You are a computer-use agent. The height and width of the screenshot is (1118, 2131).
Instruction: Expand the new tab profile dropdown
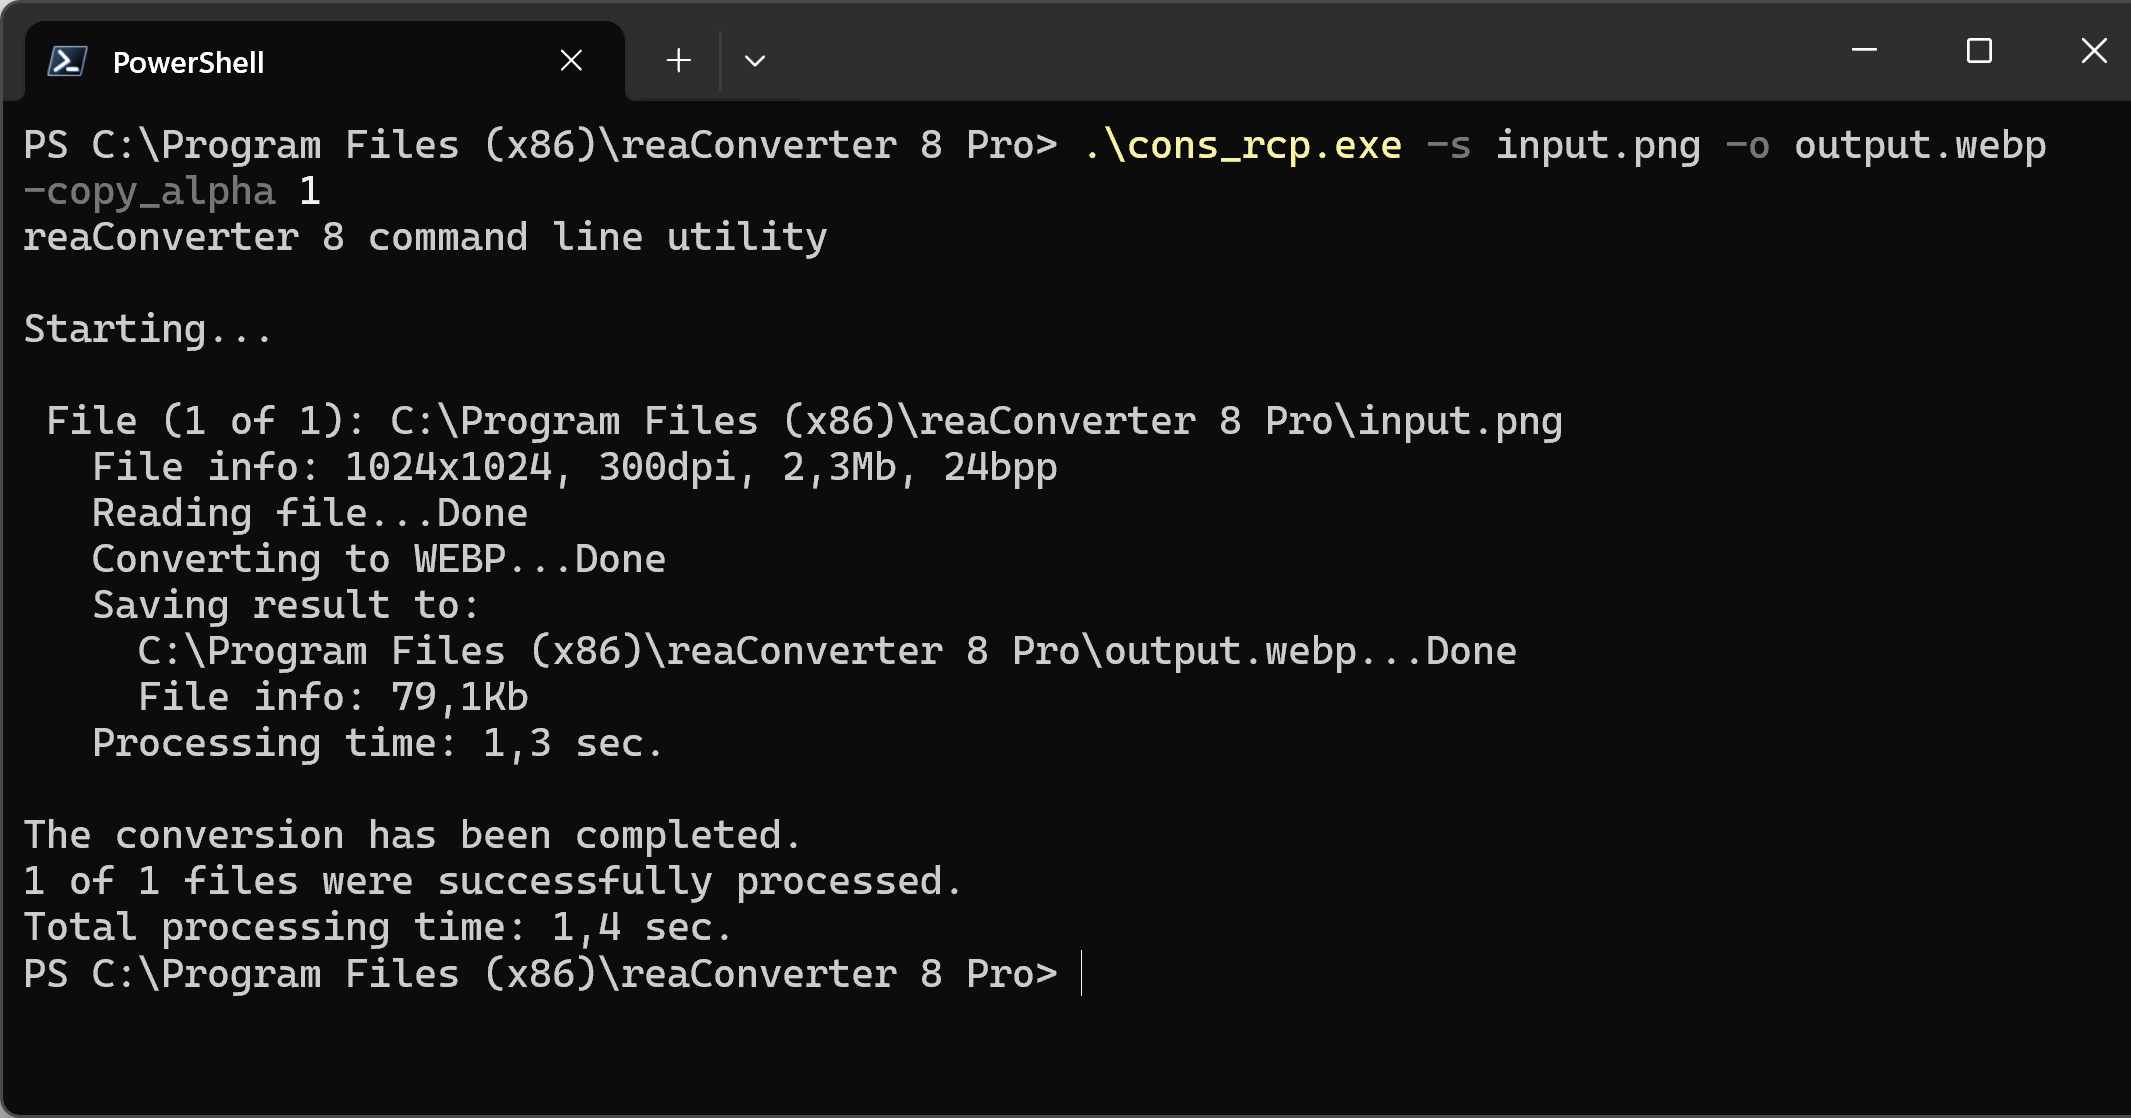755,61
